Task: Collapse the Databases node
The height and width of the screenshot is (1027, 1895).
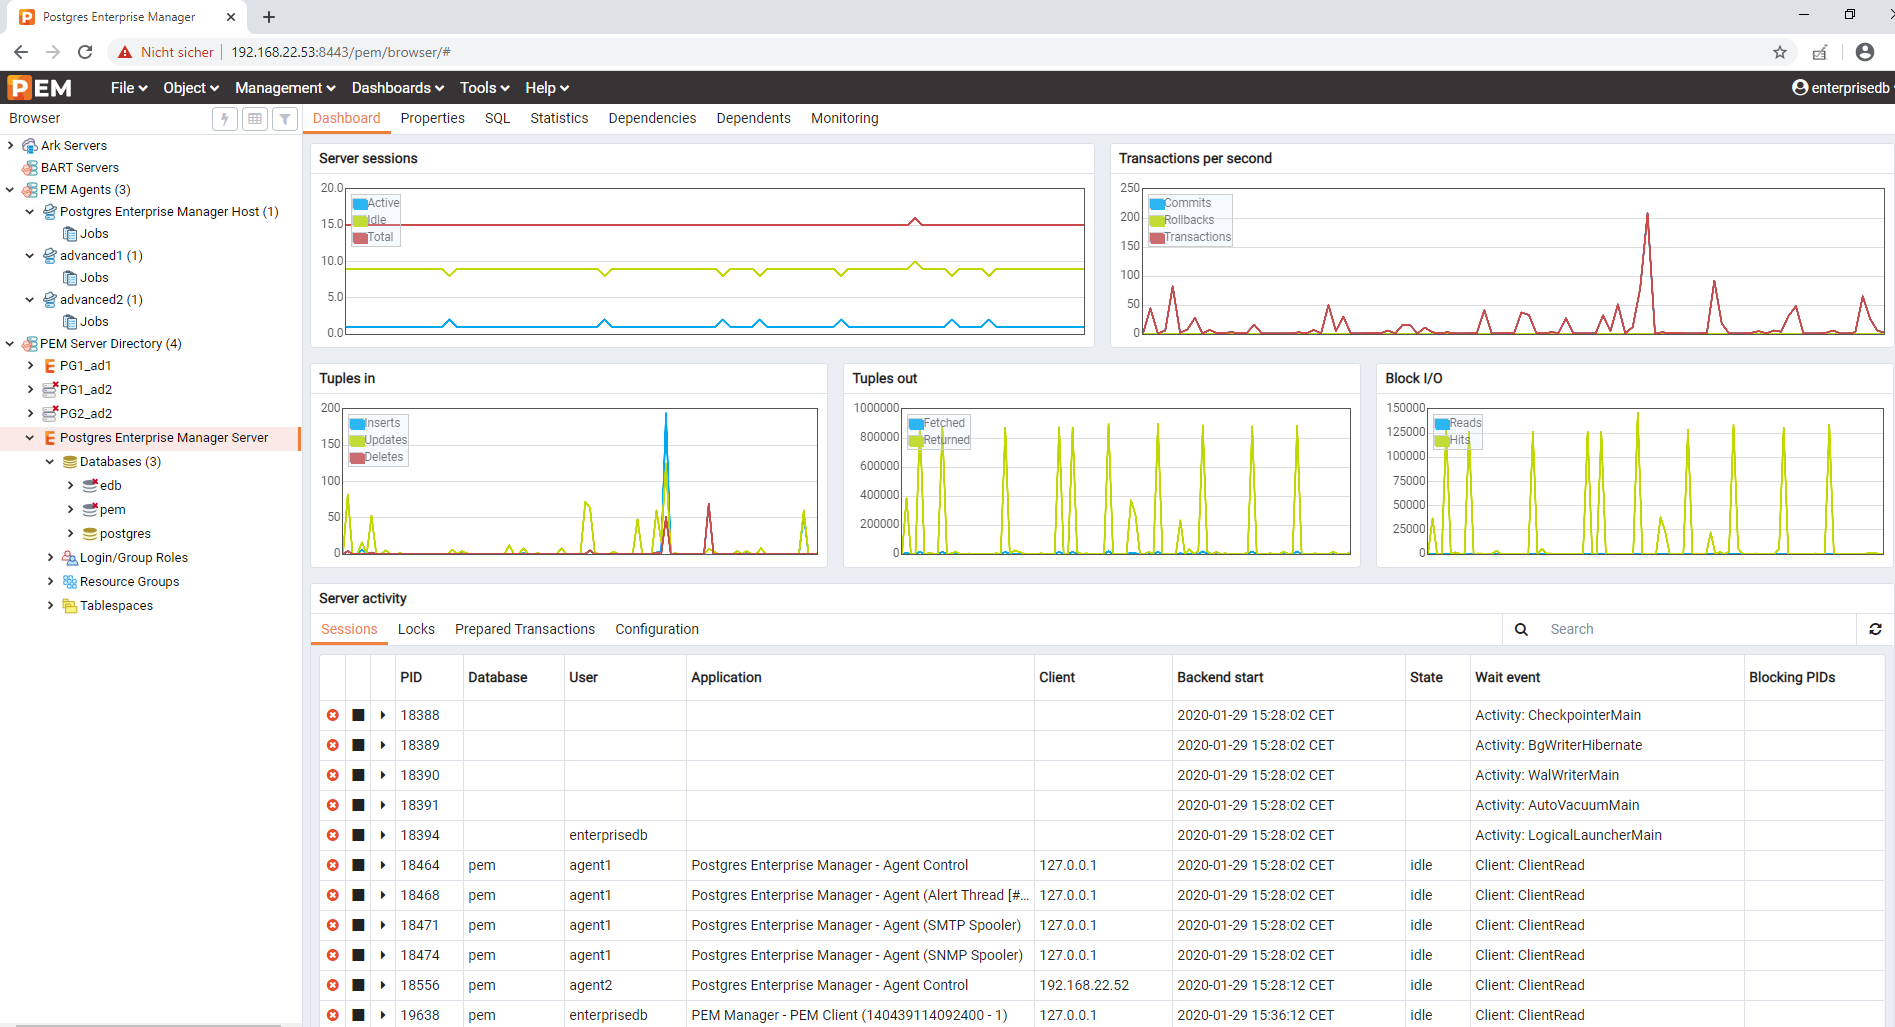Action: 50,462
